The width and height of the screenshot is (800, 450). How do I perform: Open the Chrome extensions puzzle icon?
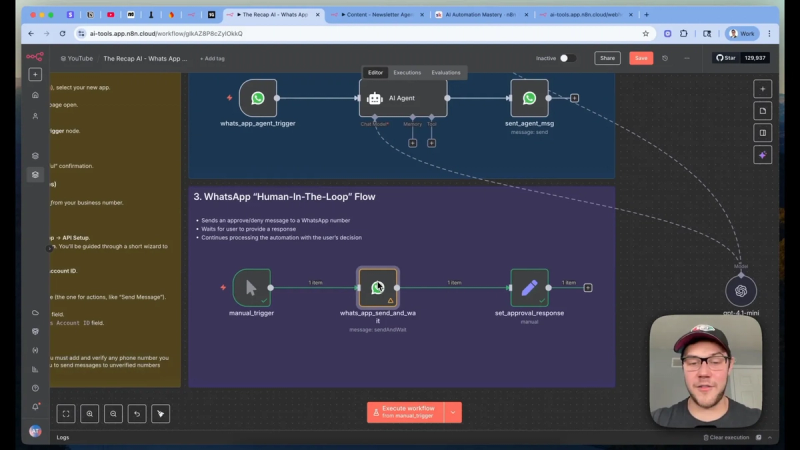point(684,34)
